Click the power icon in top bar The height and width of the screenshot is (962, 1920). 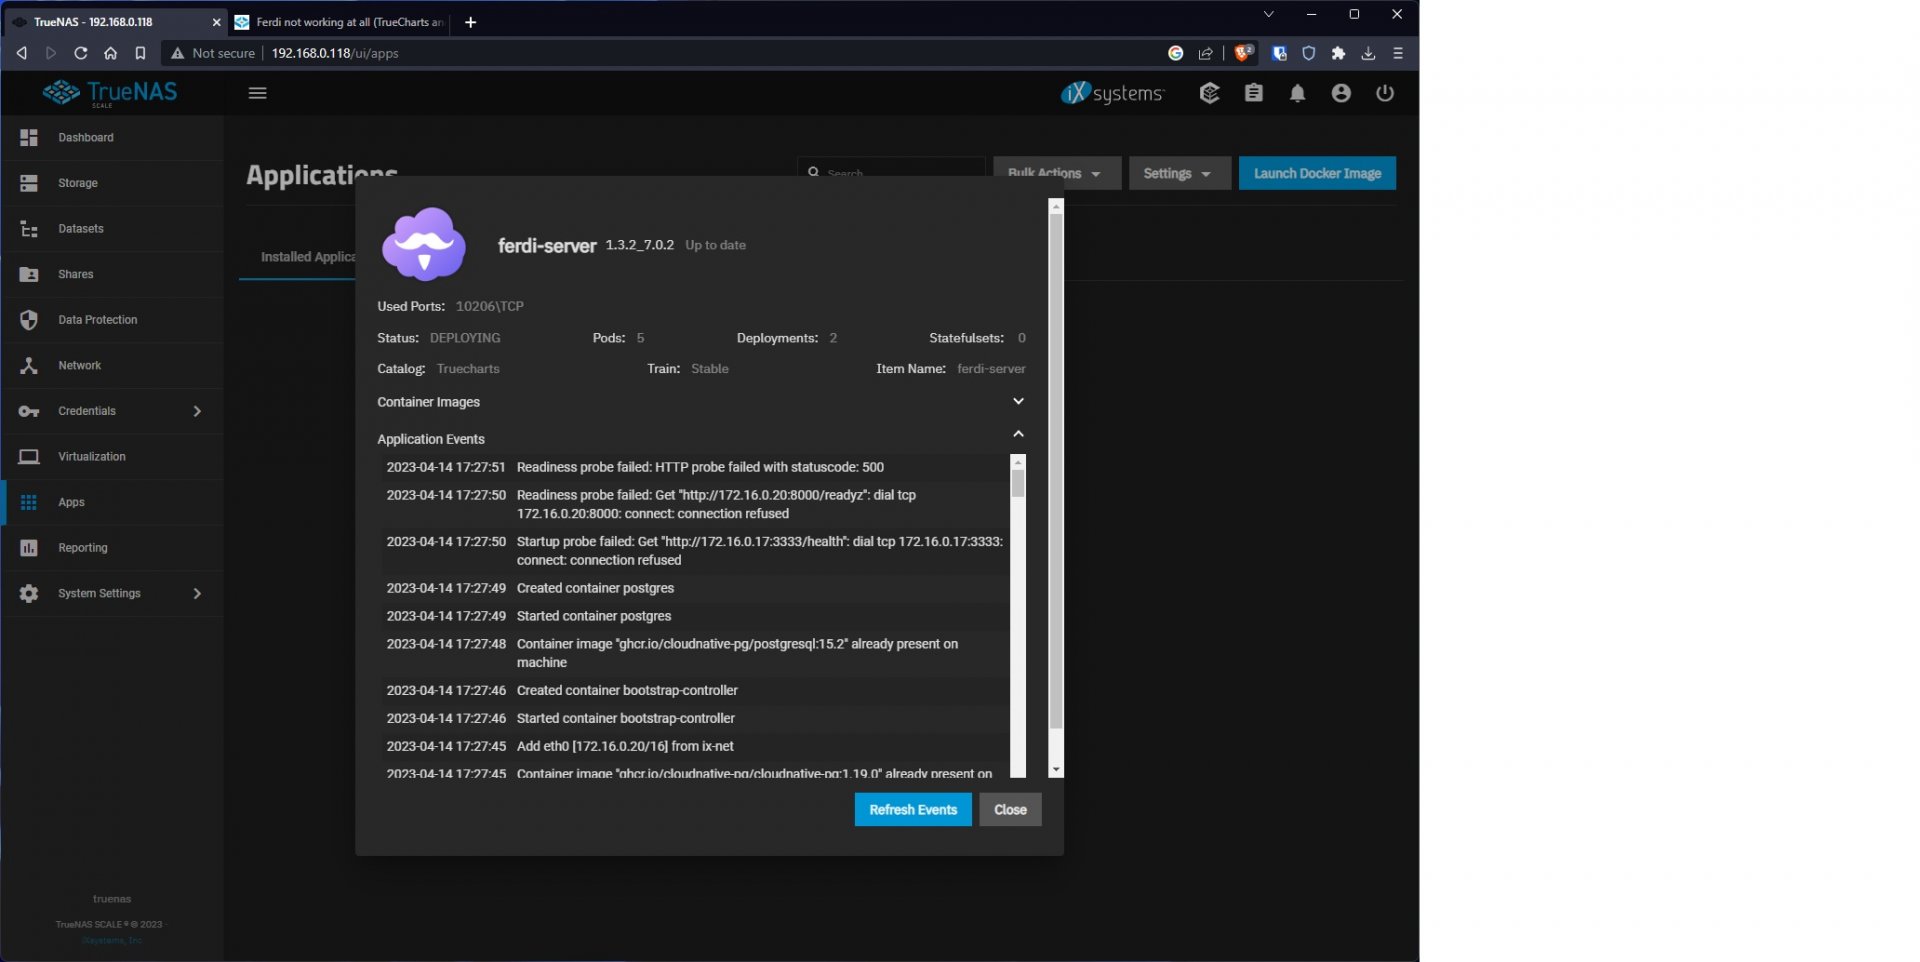(1385, 93)
